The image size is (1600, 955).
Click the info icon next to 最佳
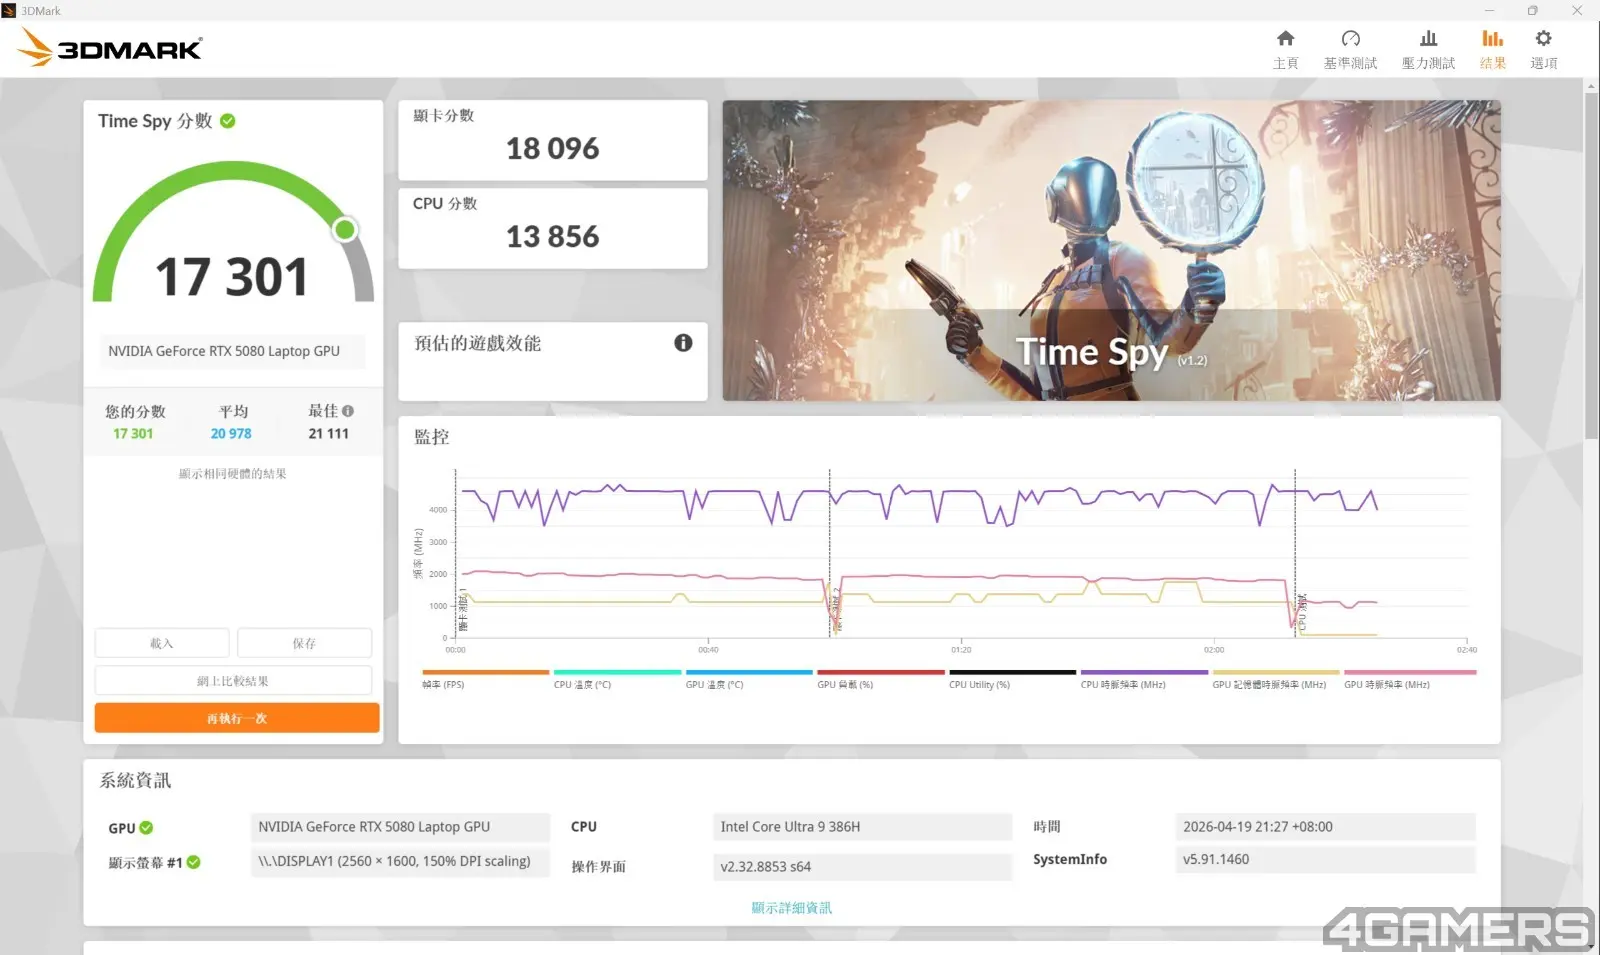click(x=348, y=411)
